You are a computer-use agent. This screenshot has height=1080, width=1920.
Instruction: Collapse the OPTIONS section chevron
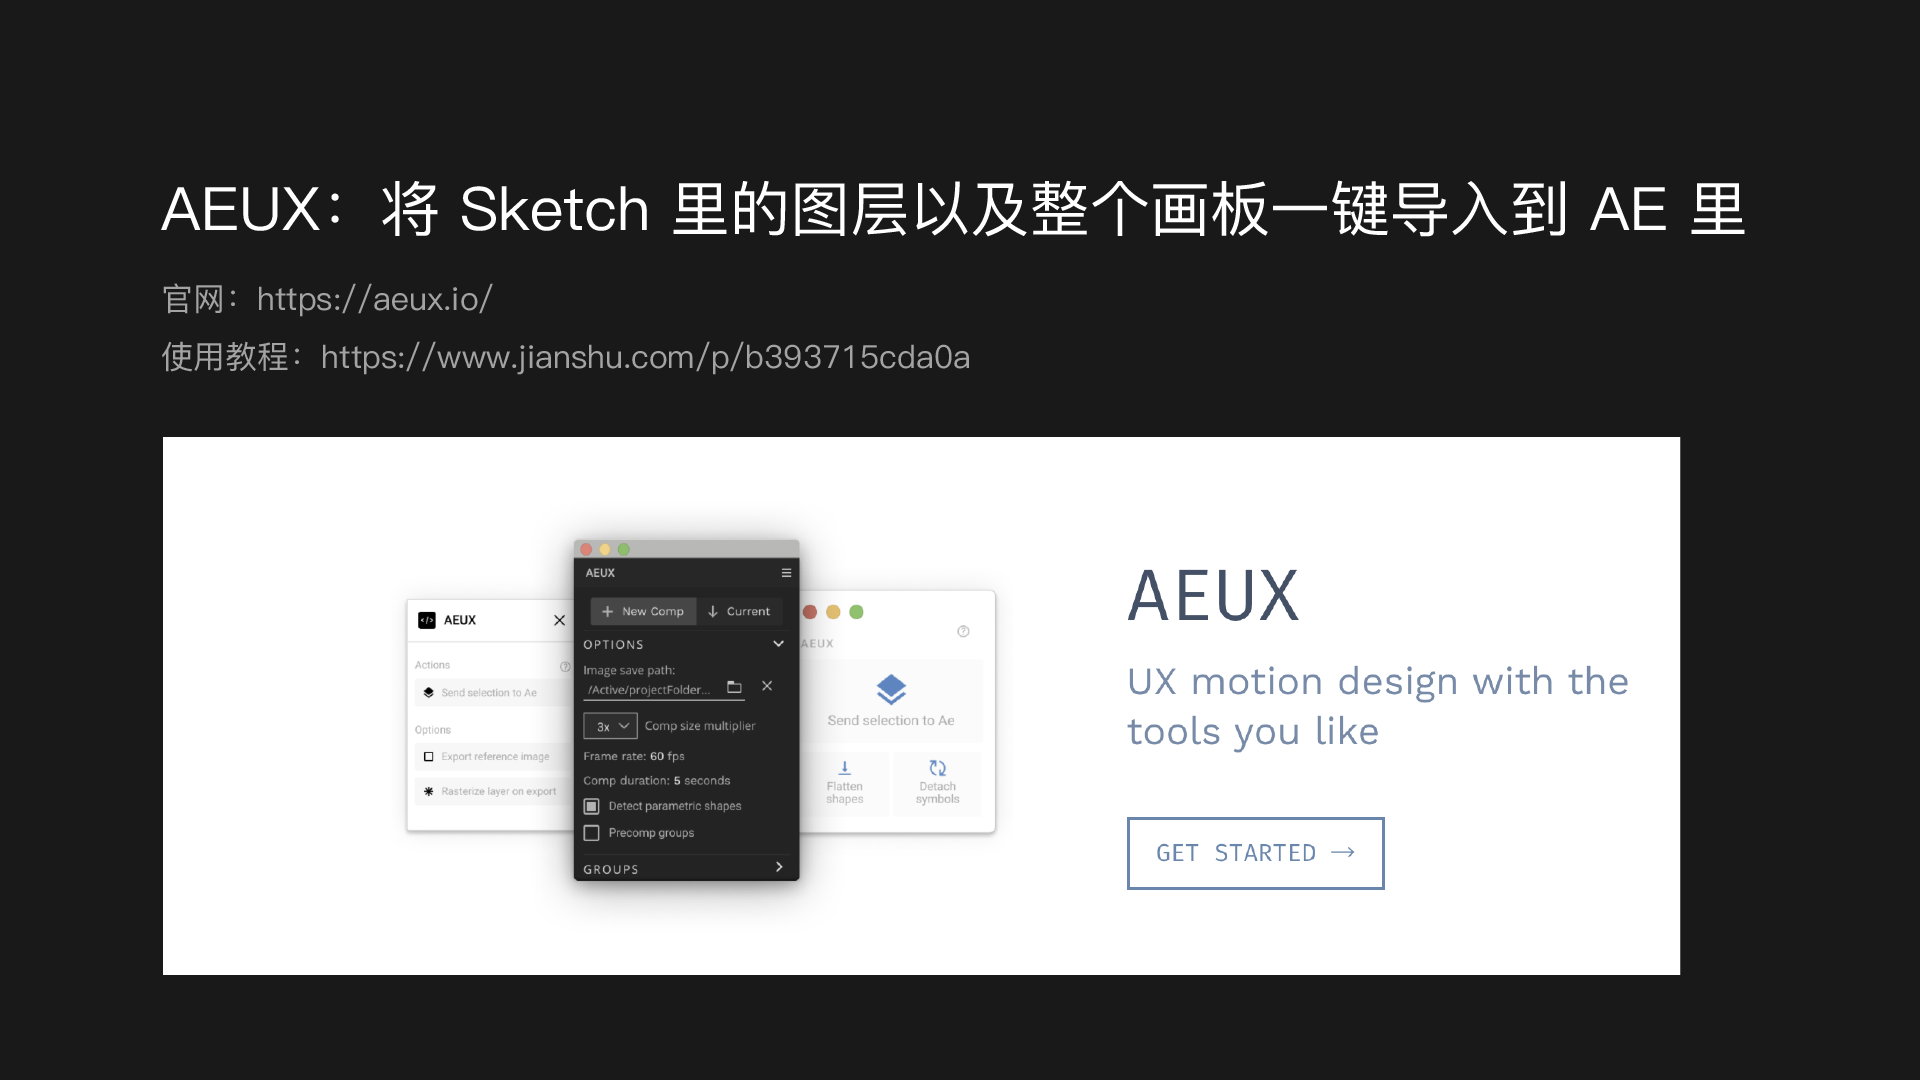click(778, 644)
